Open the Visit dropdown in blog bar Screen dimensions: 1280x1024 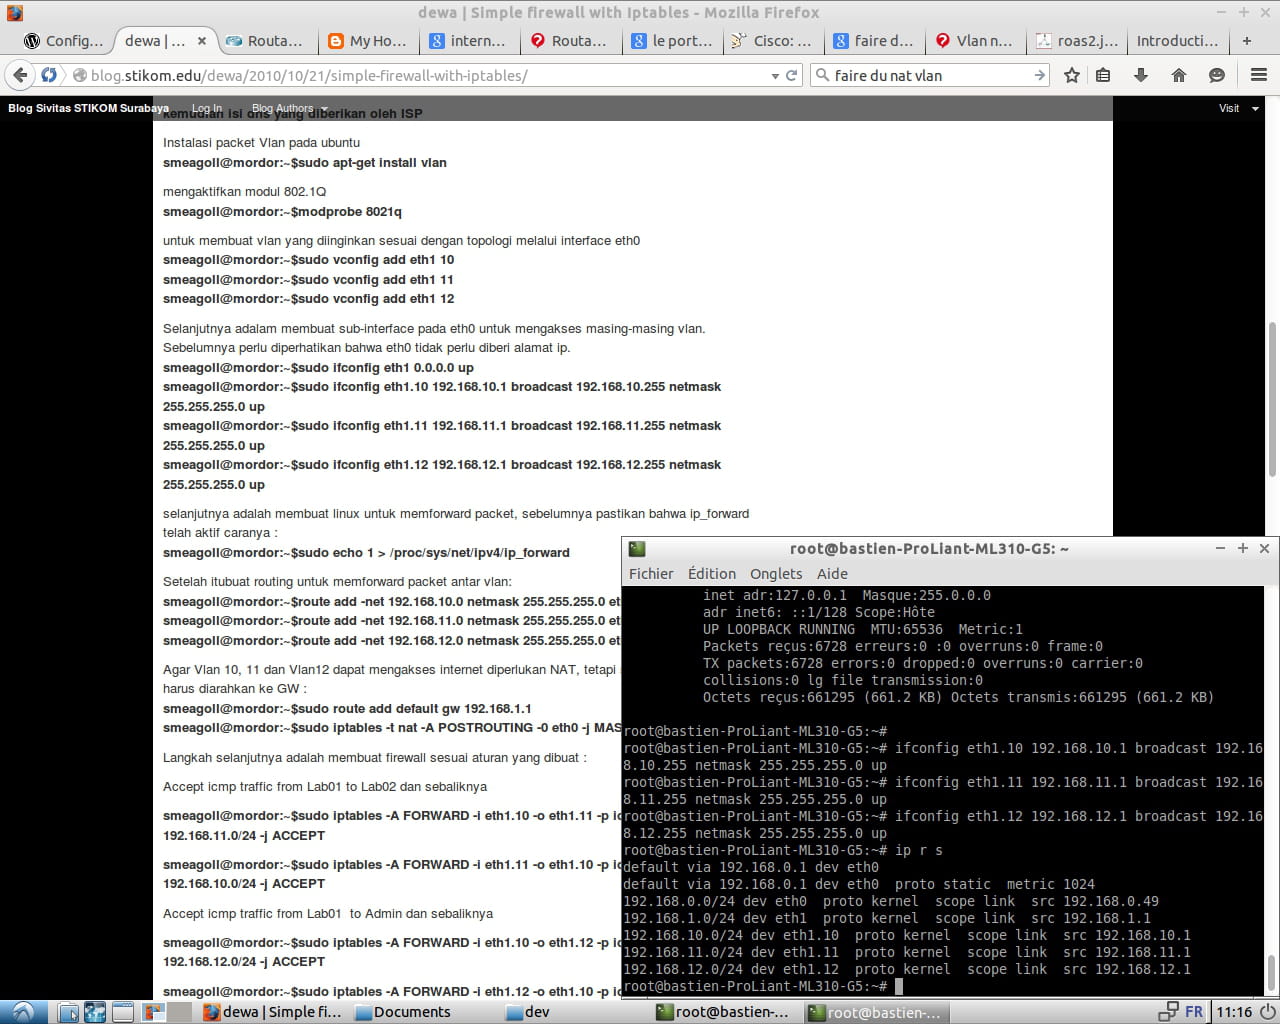click(x=1238, y=108)
